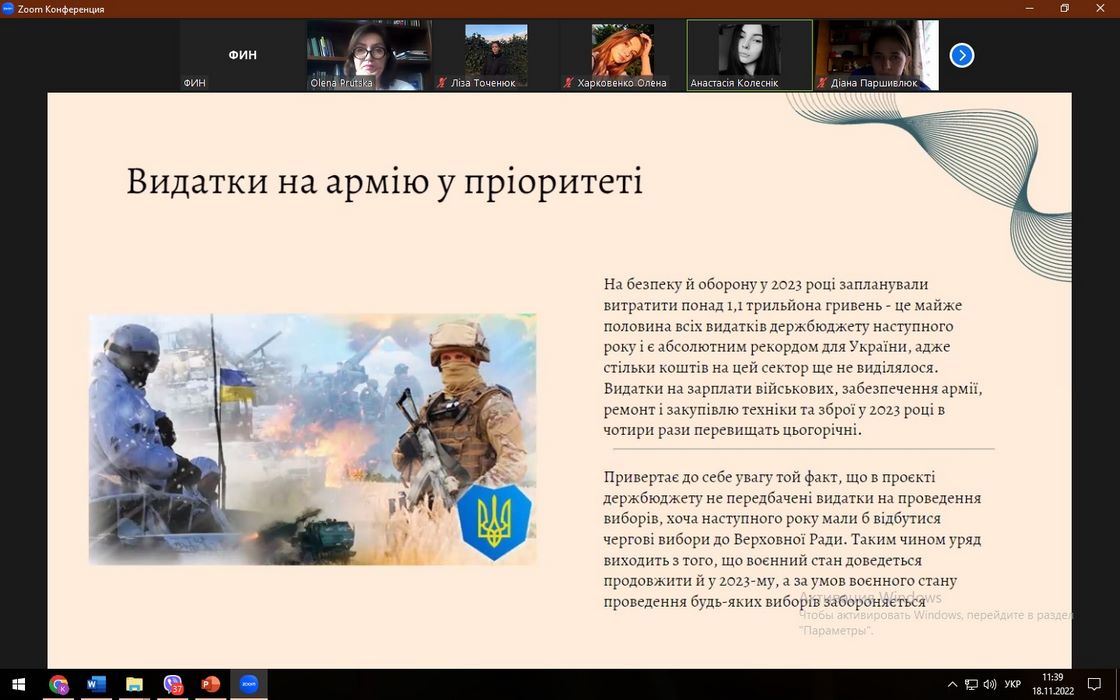Open the network icon in system tray

[971, 685]
